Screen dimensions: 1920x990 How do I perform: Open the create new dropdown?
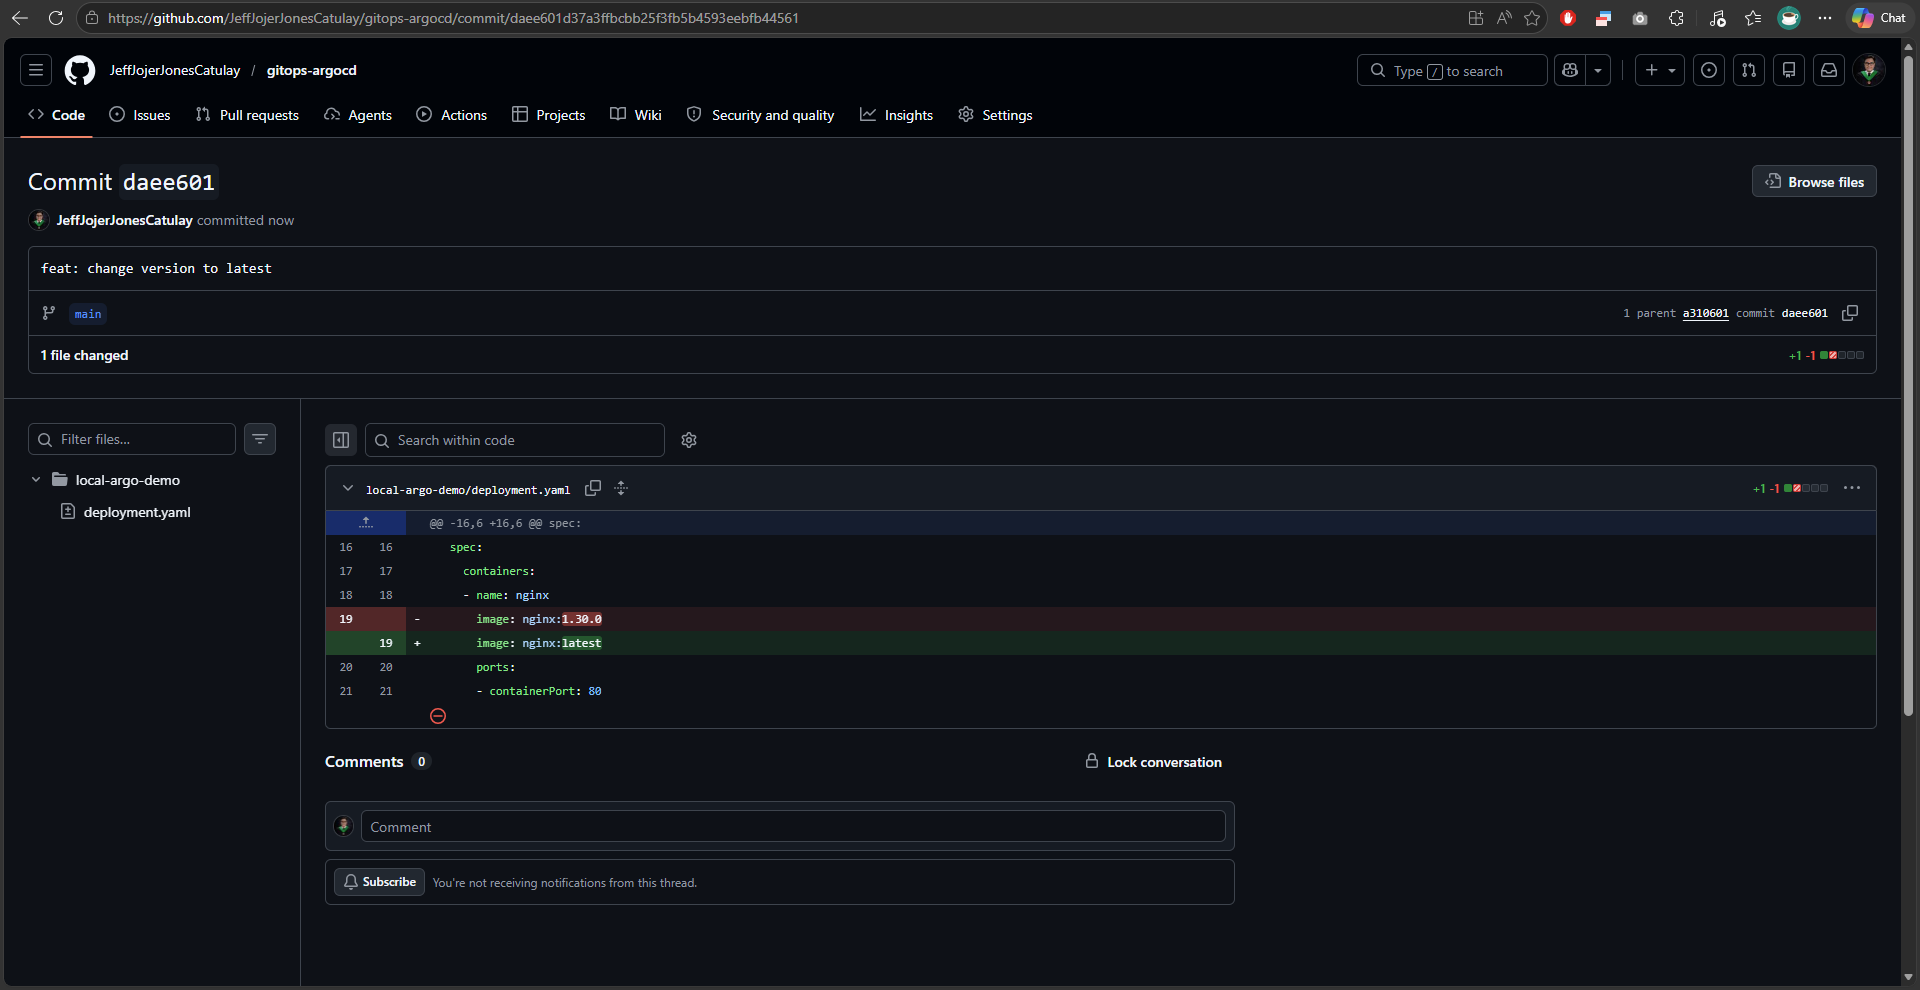pos(1660,70)
